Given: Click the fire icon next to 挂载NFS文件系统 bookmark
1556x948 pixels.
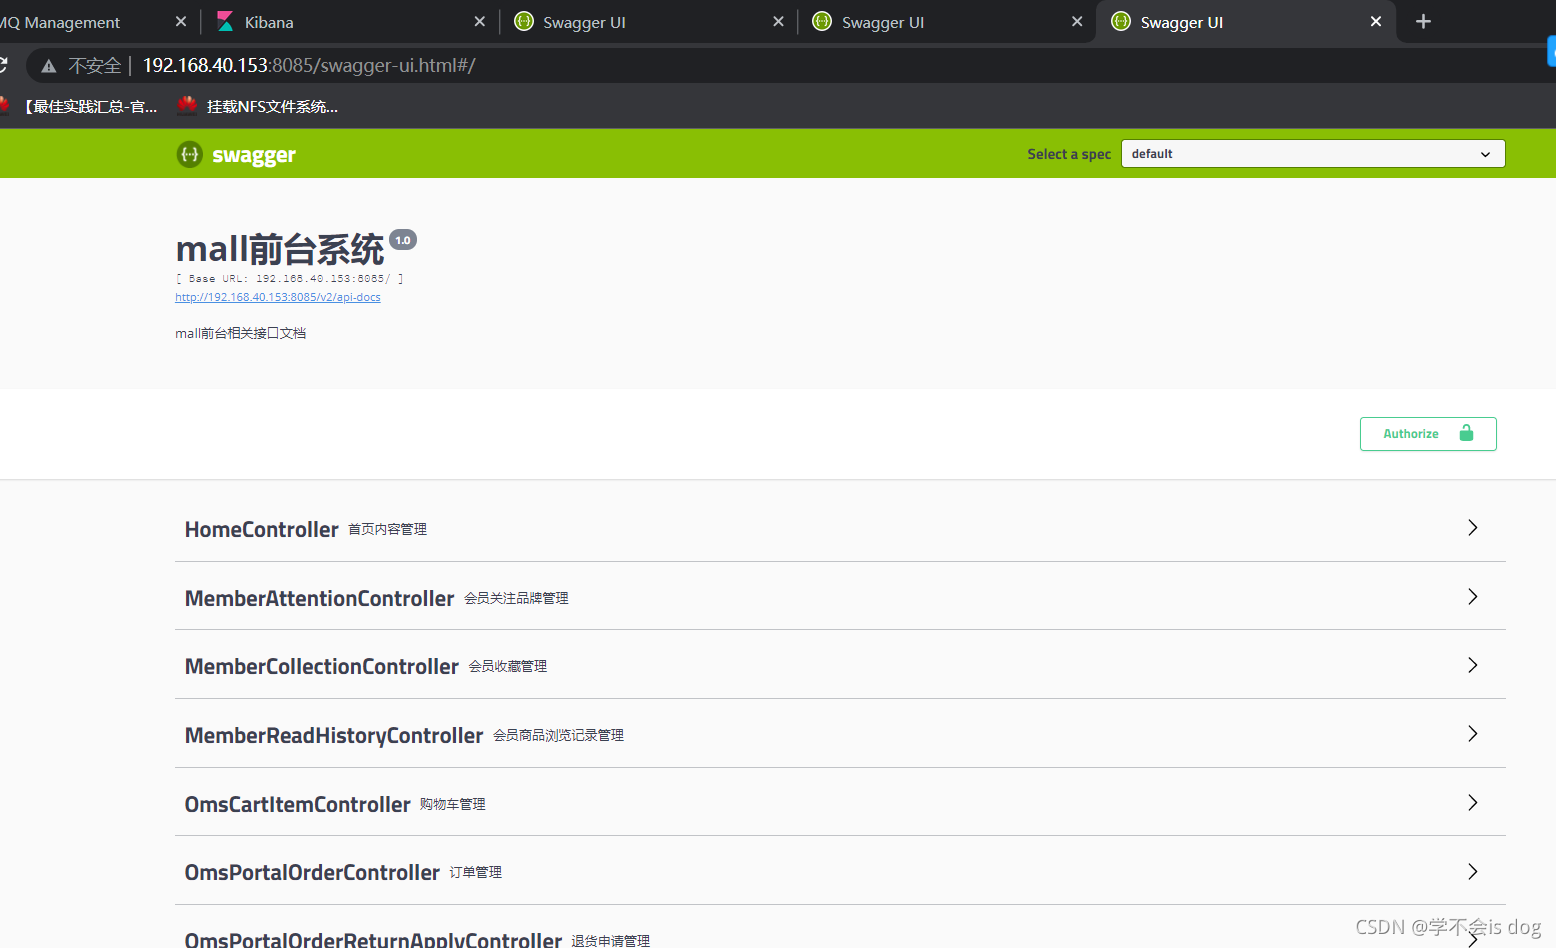Looking at the screenshot, I should pyautogui.click(x=187, y=105).
